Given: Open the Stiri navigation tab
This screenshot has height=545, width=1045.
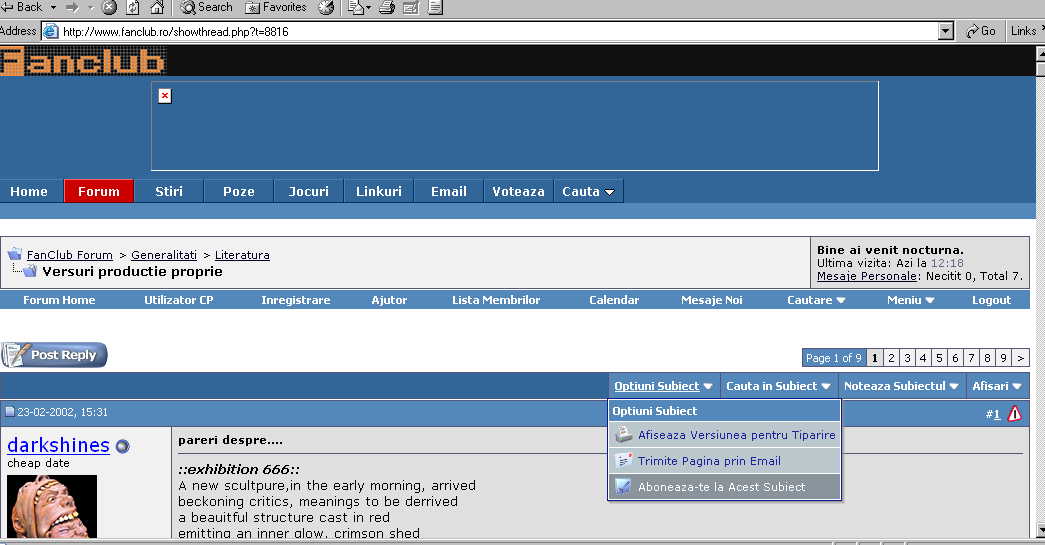Looking at the screenshot, I should (x=169, y=191).
